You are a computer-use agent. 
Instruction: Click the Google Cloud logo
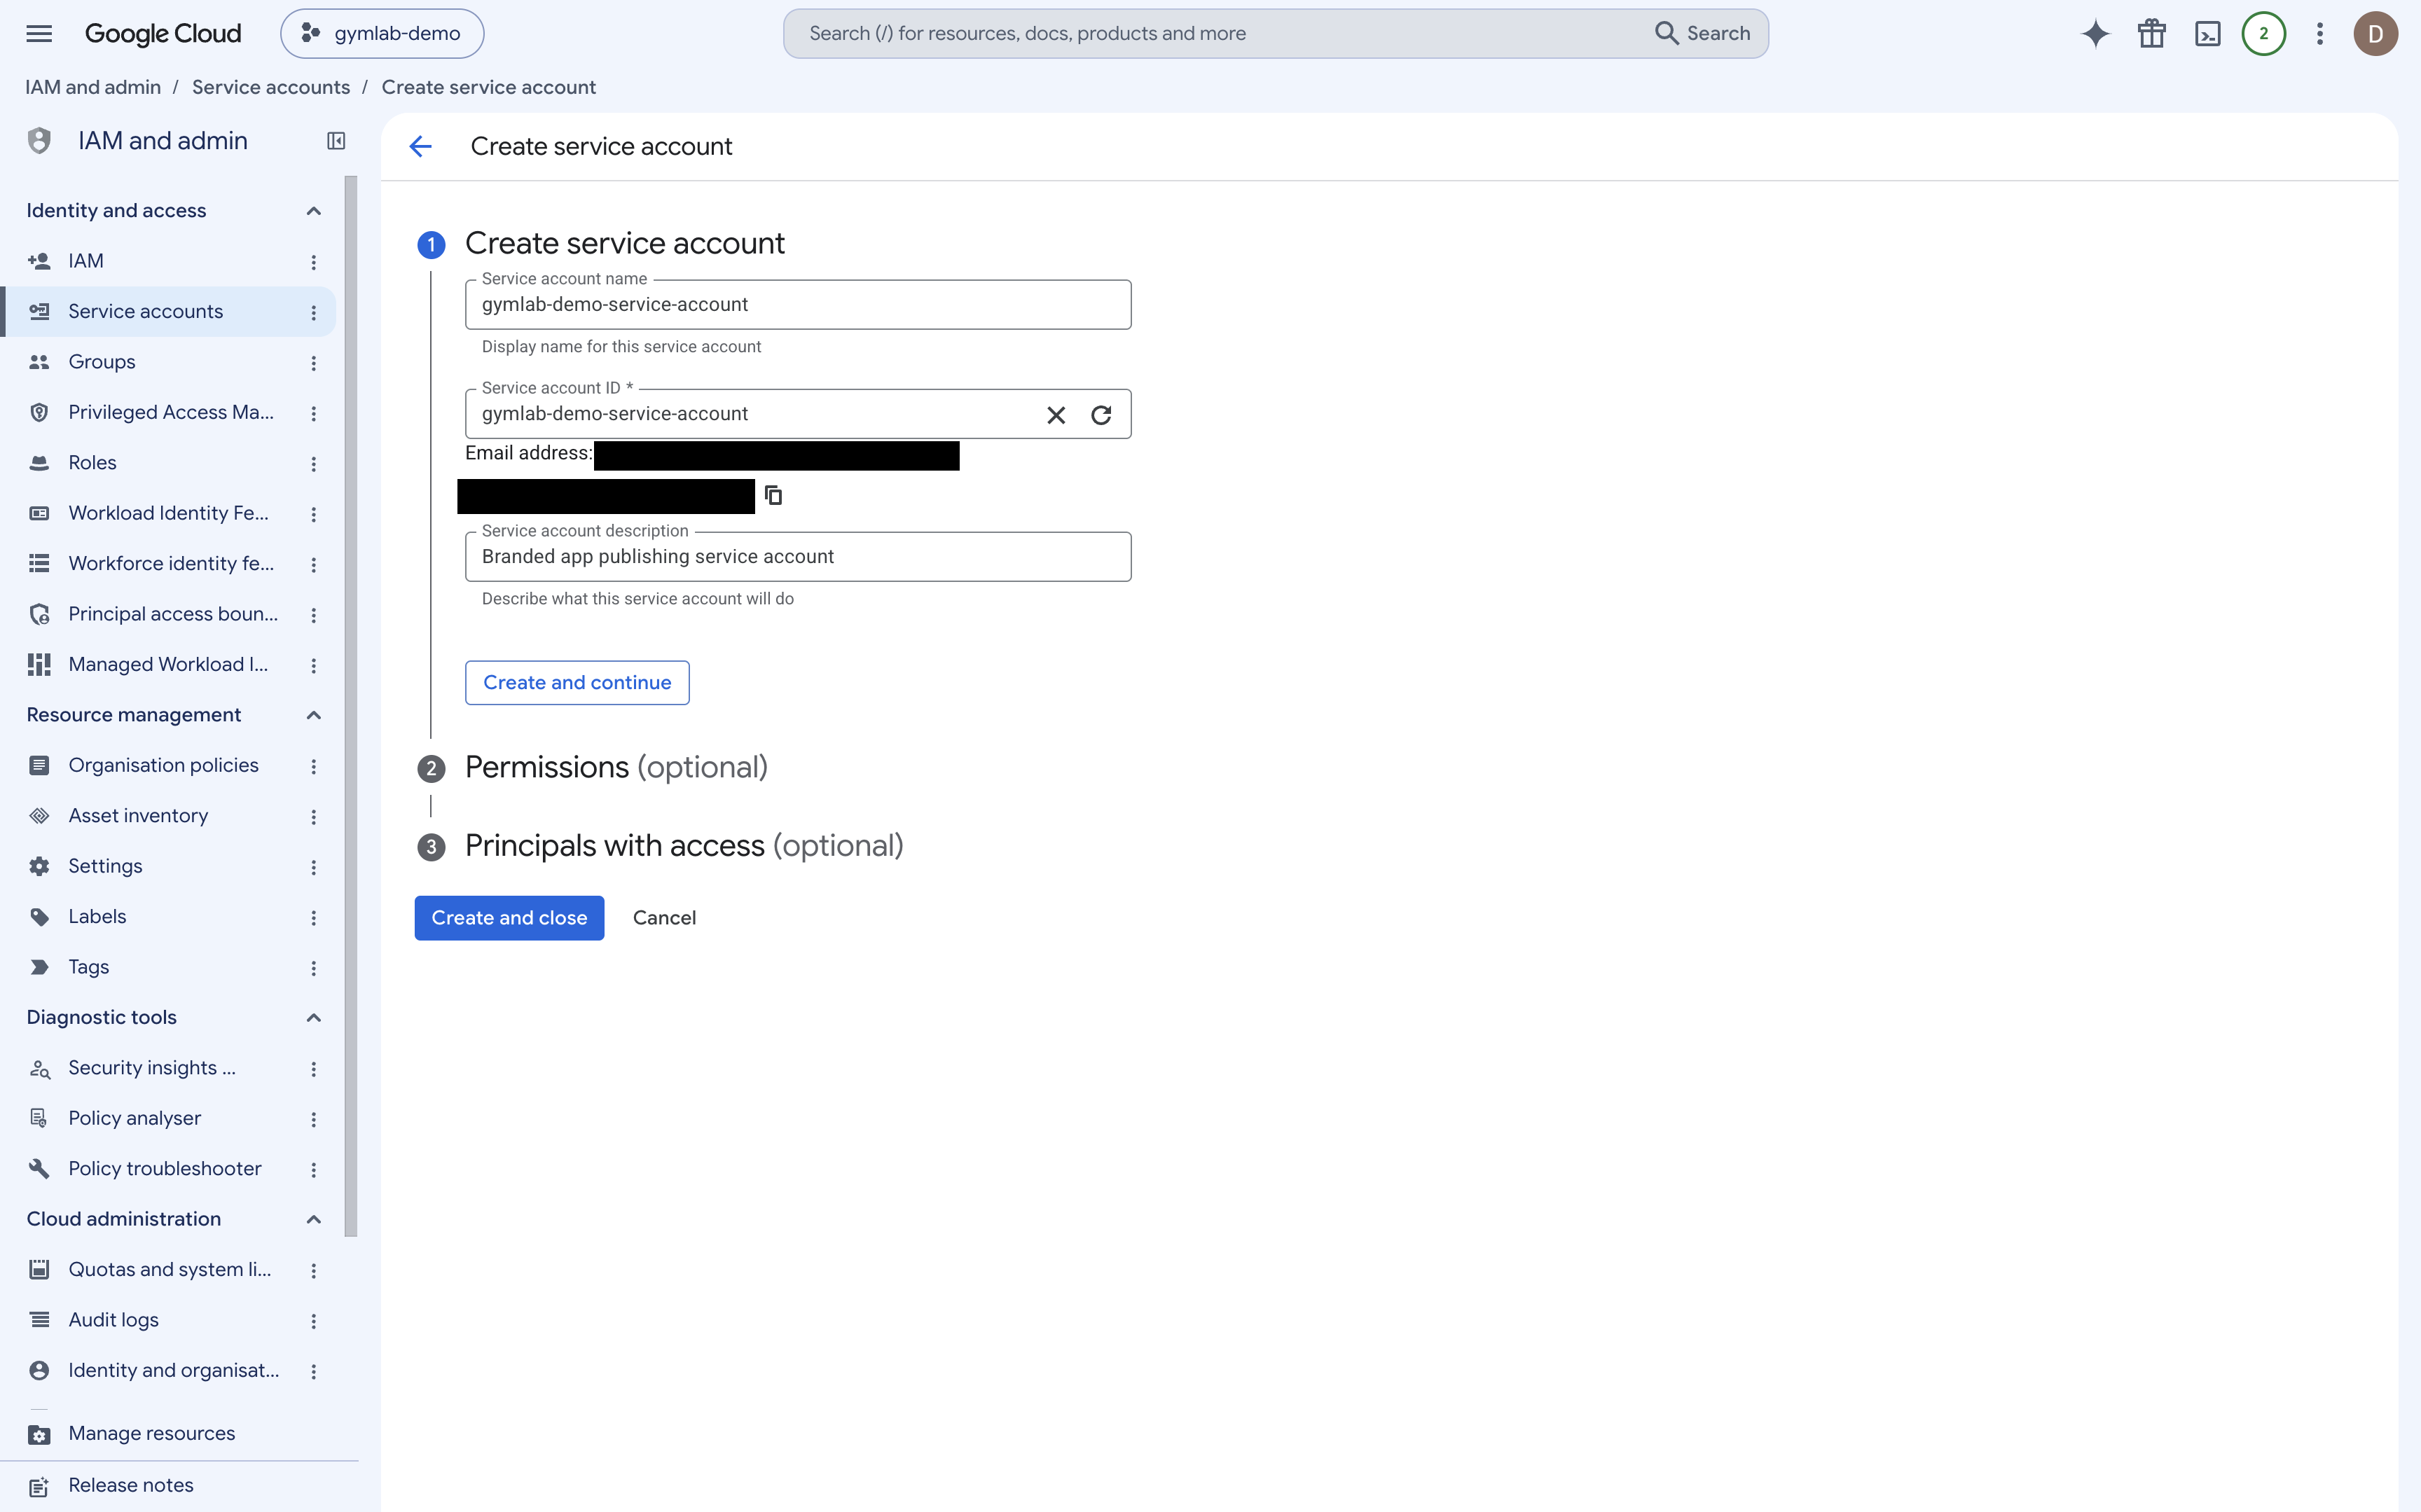(x=163, y=33)
